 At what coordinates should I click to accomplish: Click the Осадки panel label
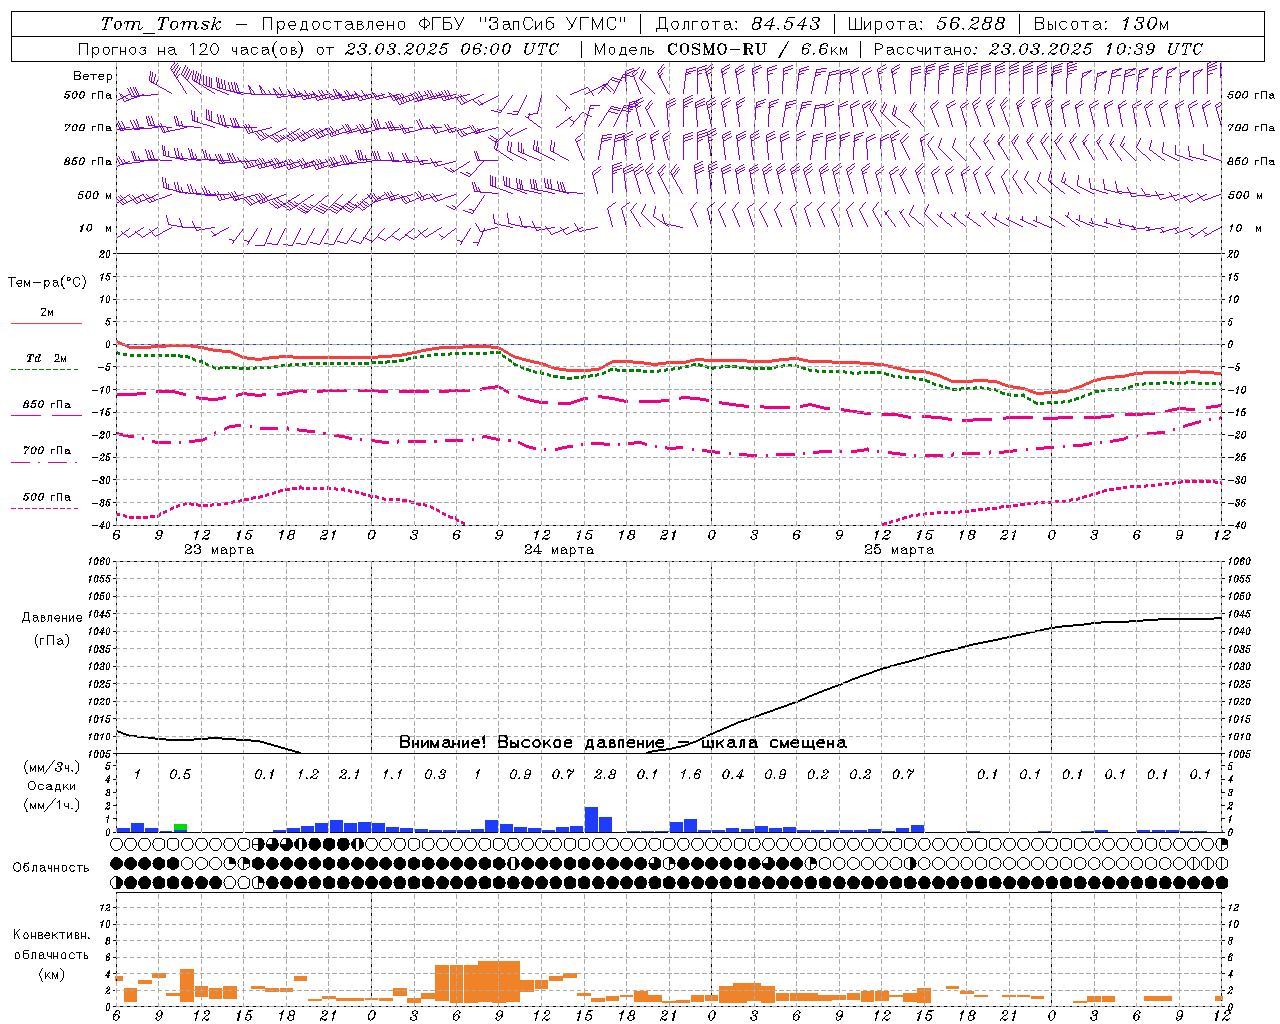pyautogui.click(x=49, y=787)
